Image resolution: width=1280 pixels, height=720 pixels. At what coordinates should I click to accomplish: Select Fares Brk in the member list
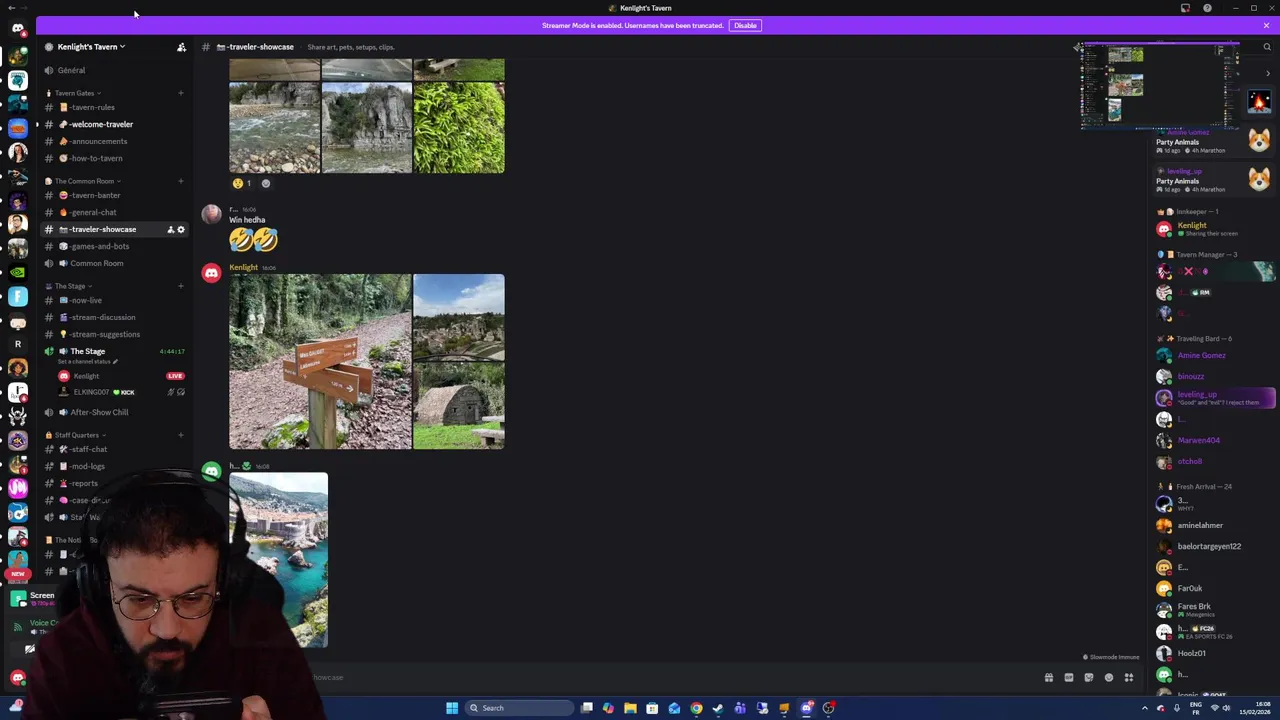[1213, 610]
